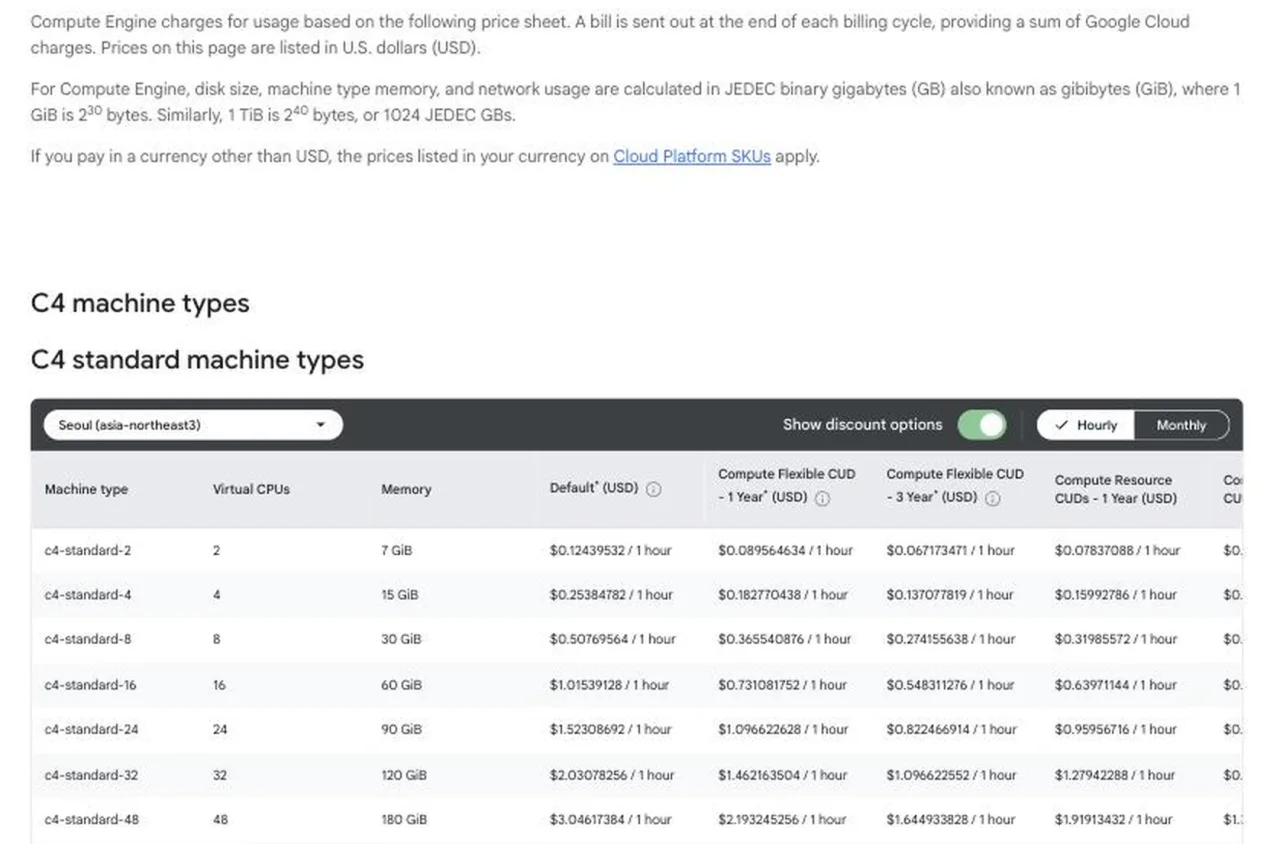
Task: Click the C4 machine types heading
Action: (x=140, y=303)
